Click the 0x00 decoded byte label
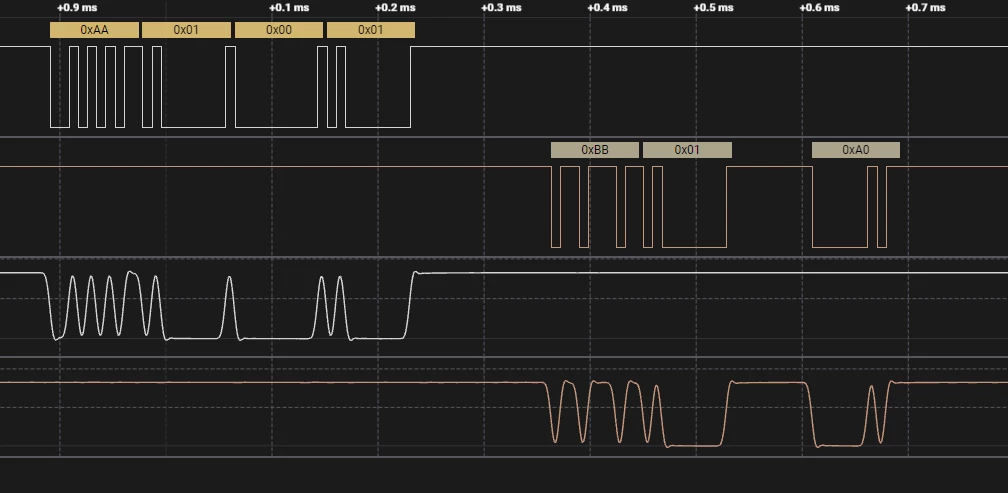 click(x=279, y=30)
